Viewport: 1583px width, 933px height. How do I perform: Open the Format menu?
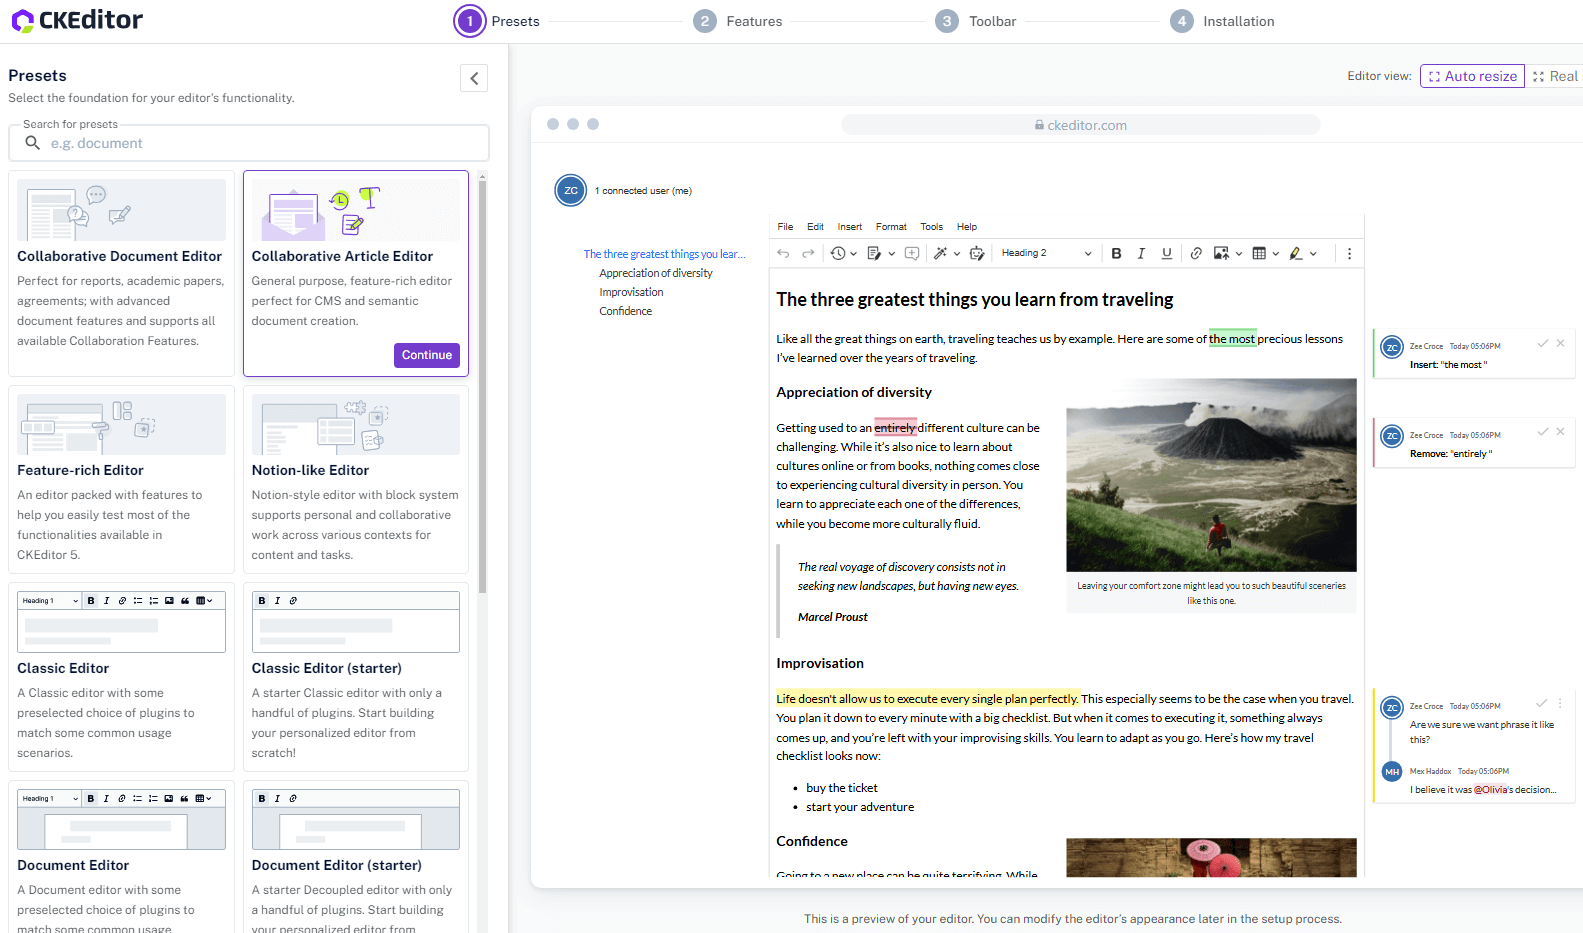[890, 227]
